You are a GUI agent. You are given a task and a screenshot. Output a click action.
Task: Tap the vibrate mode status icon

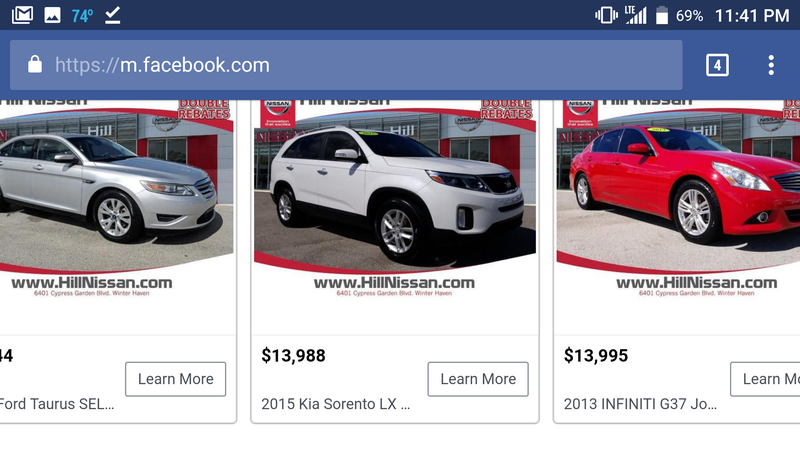click(606, 15)
